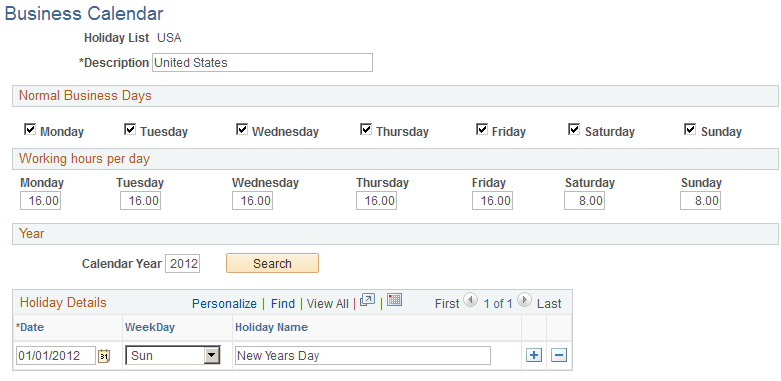Edit Saturday working hours field
The width and height of the screenshot is (781, 381).
(585, 201)
